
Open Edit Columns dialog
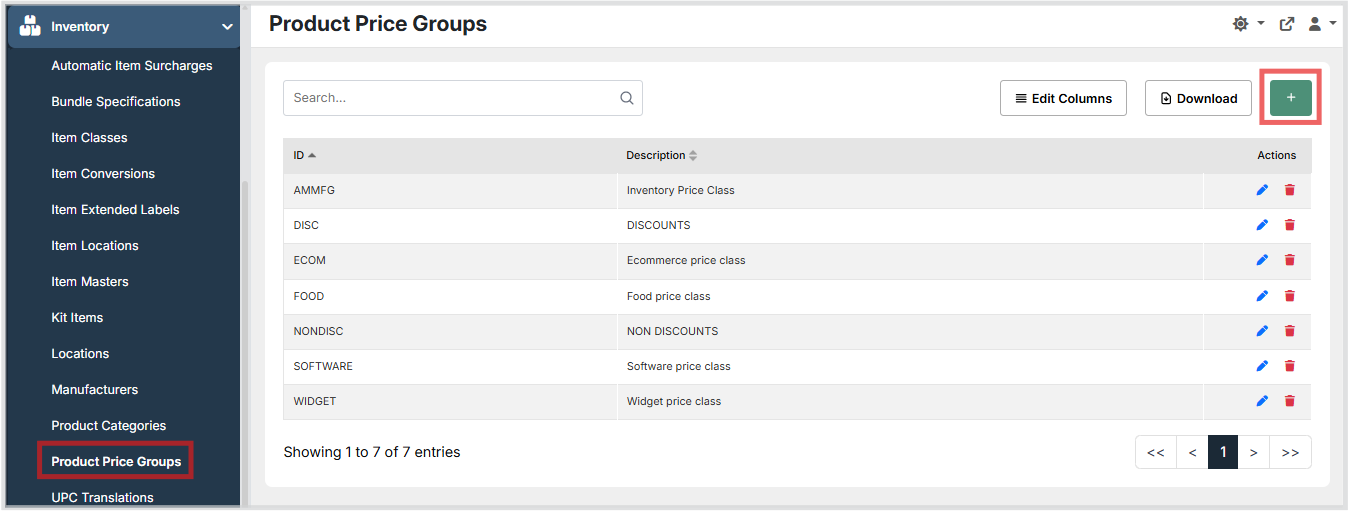pos(1064,98)
